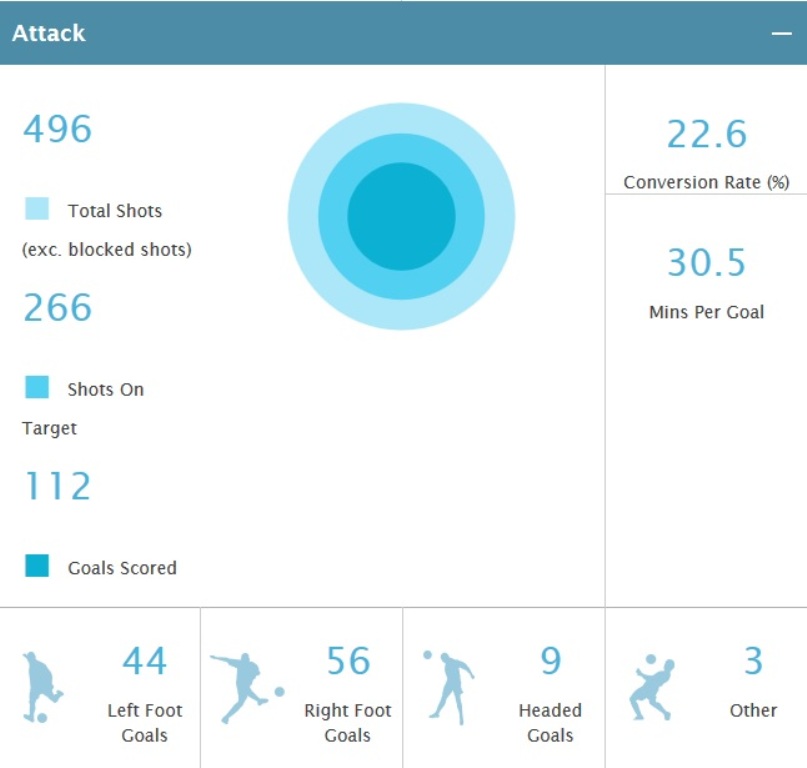Click the Attack panel header title
807x768 pixels.
[49, 33]
